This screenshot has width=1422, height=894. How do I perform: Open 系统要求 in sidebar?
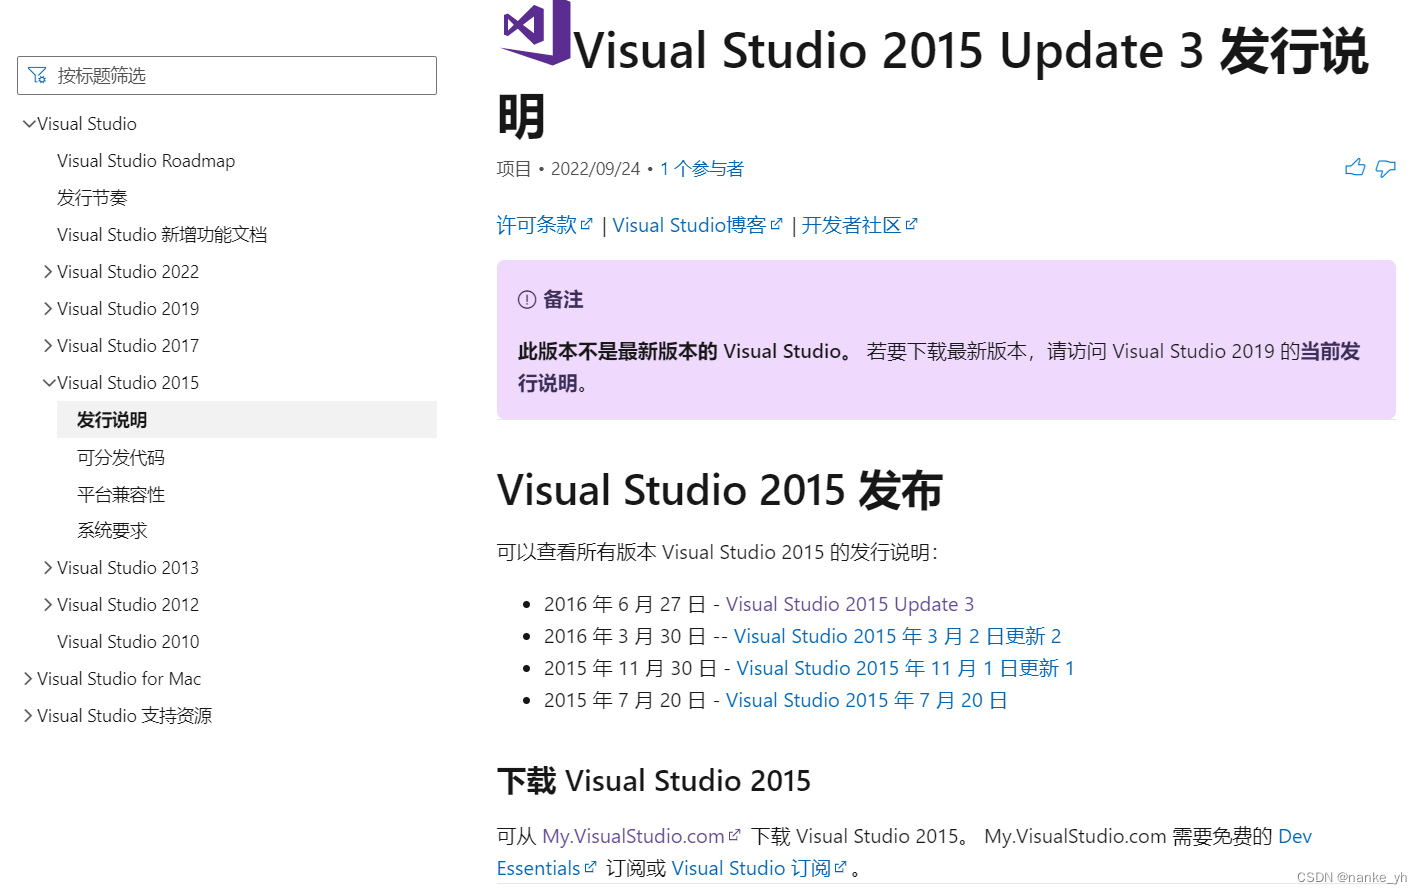112,530
